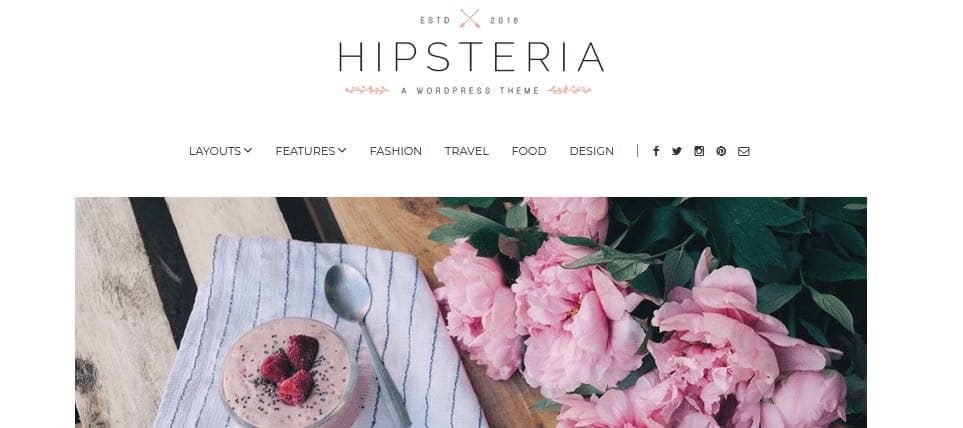
Task: Click the 2016 year text in the header
Action: pos(504,20)
